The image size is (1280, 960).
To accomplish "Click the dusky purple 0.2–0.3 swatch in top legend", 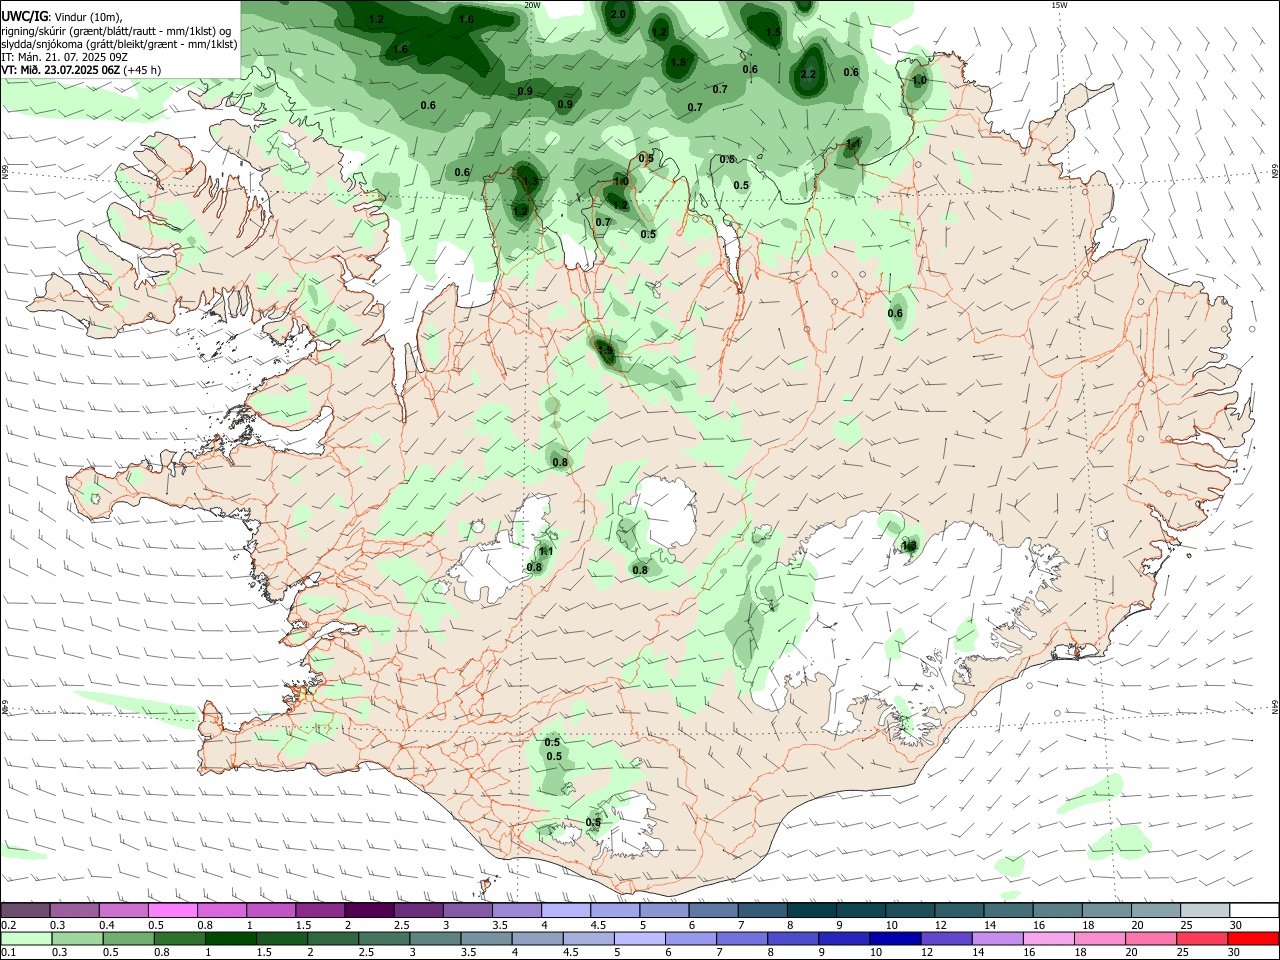I will 25,911.
